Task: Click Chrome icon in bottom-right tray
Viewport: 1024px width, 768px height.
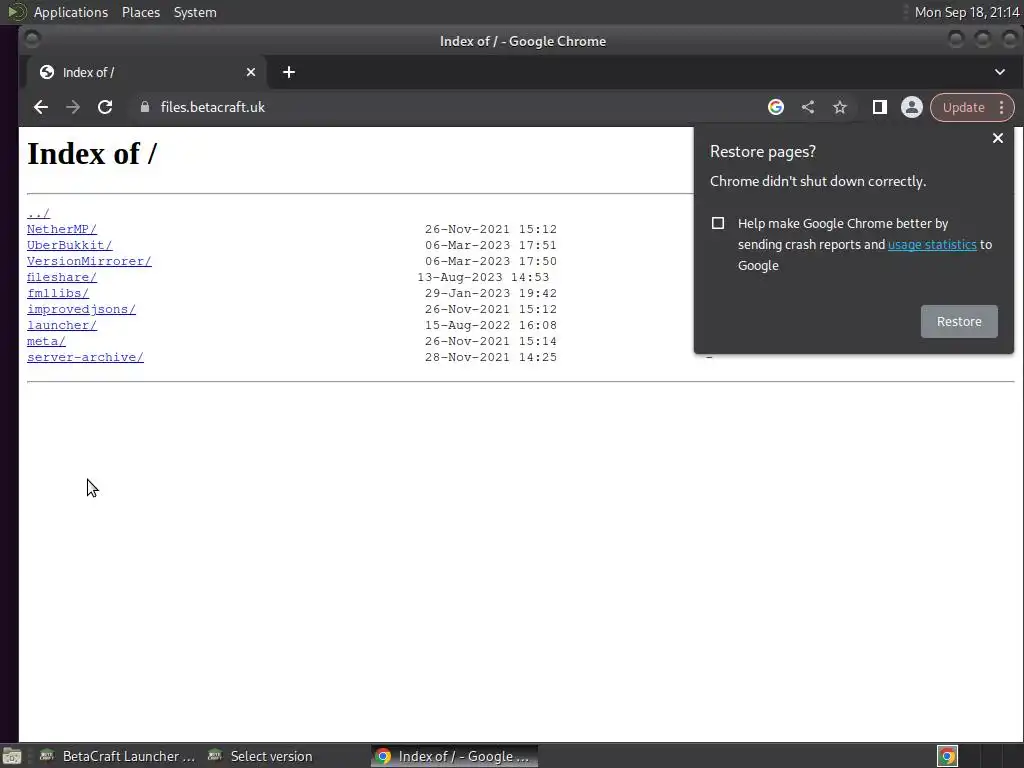Action: [947, 756]
